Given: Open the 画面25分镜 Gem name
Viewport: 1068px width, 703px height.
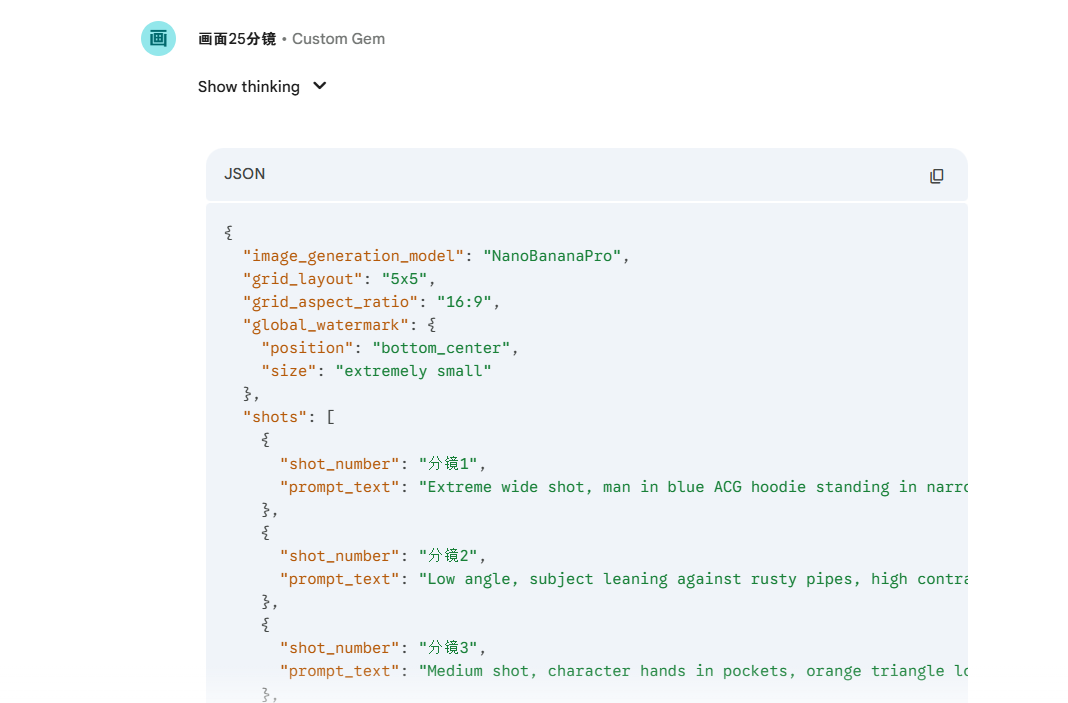Looking at the screenshot, I should click(237, 39).
